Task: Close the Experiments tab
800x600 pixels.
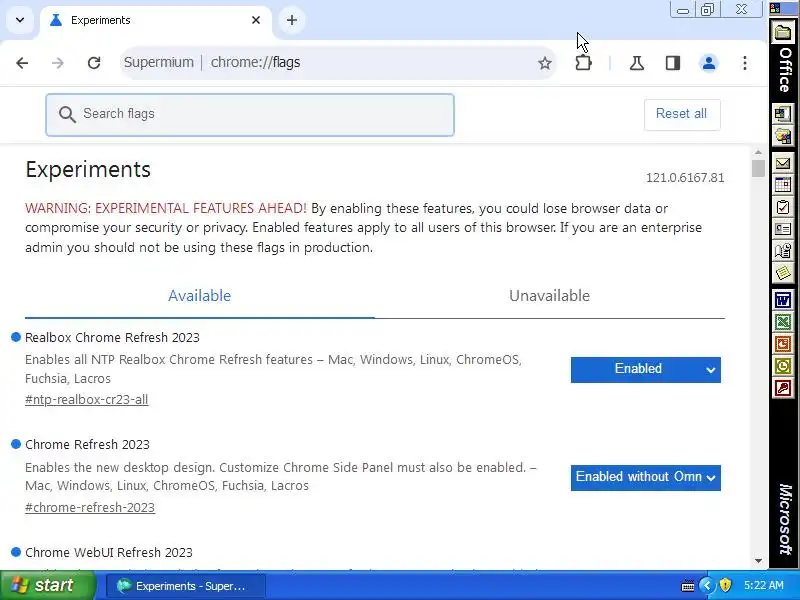Action: click(256, 20)
